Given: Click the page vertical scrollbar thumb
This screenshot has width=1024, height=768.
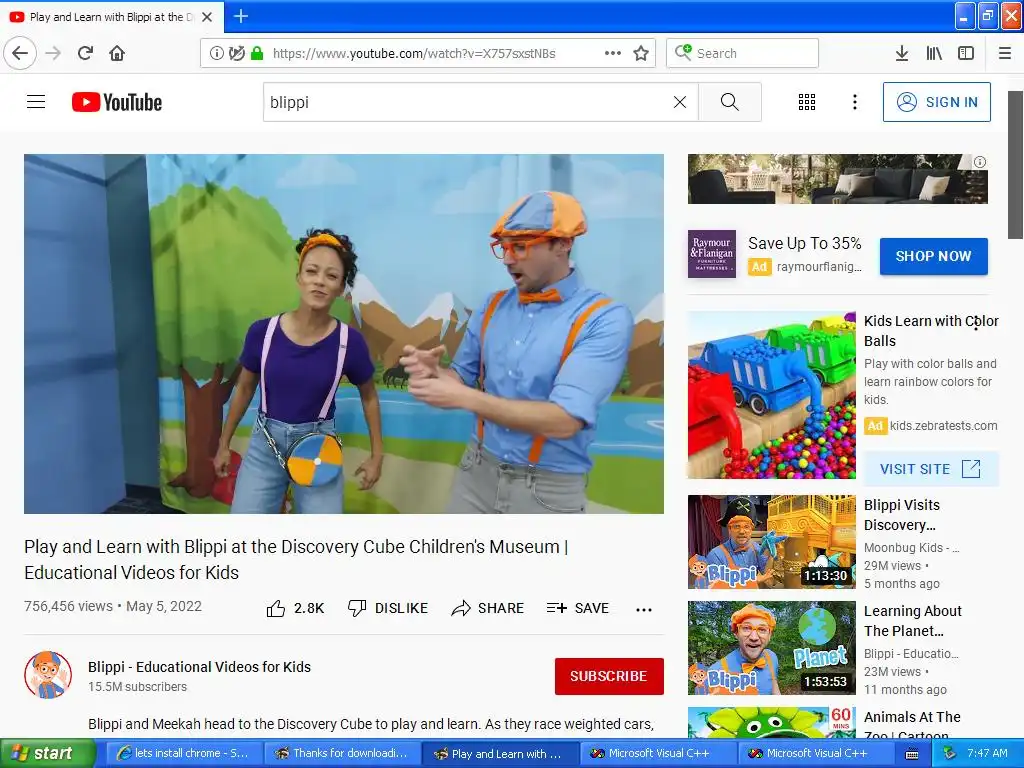Looking at the screenshot, I should [1016, 165].
